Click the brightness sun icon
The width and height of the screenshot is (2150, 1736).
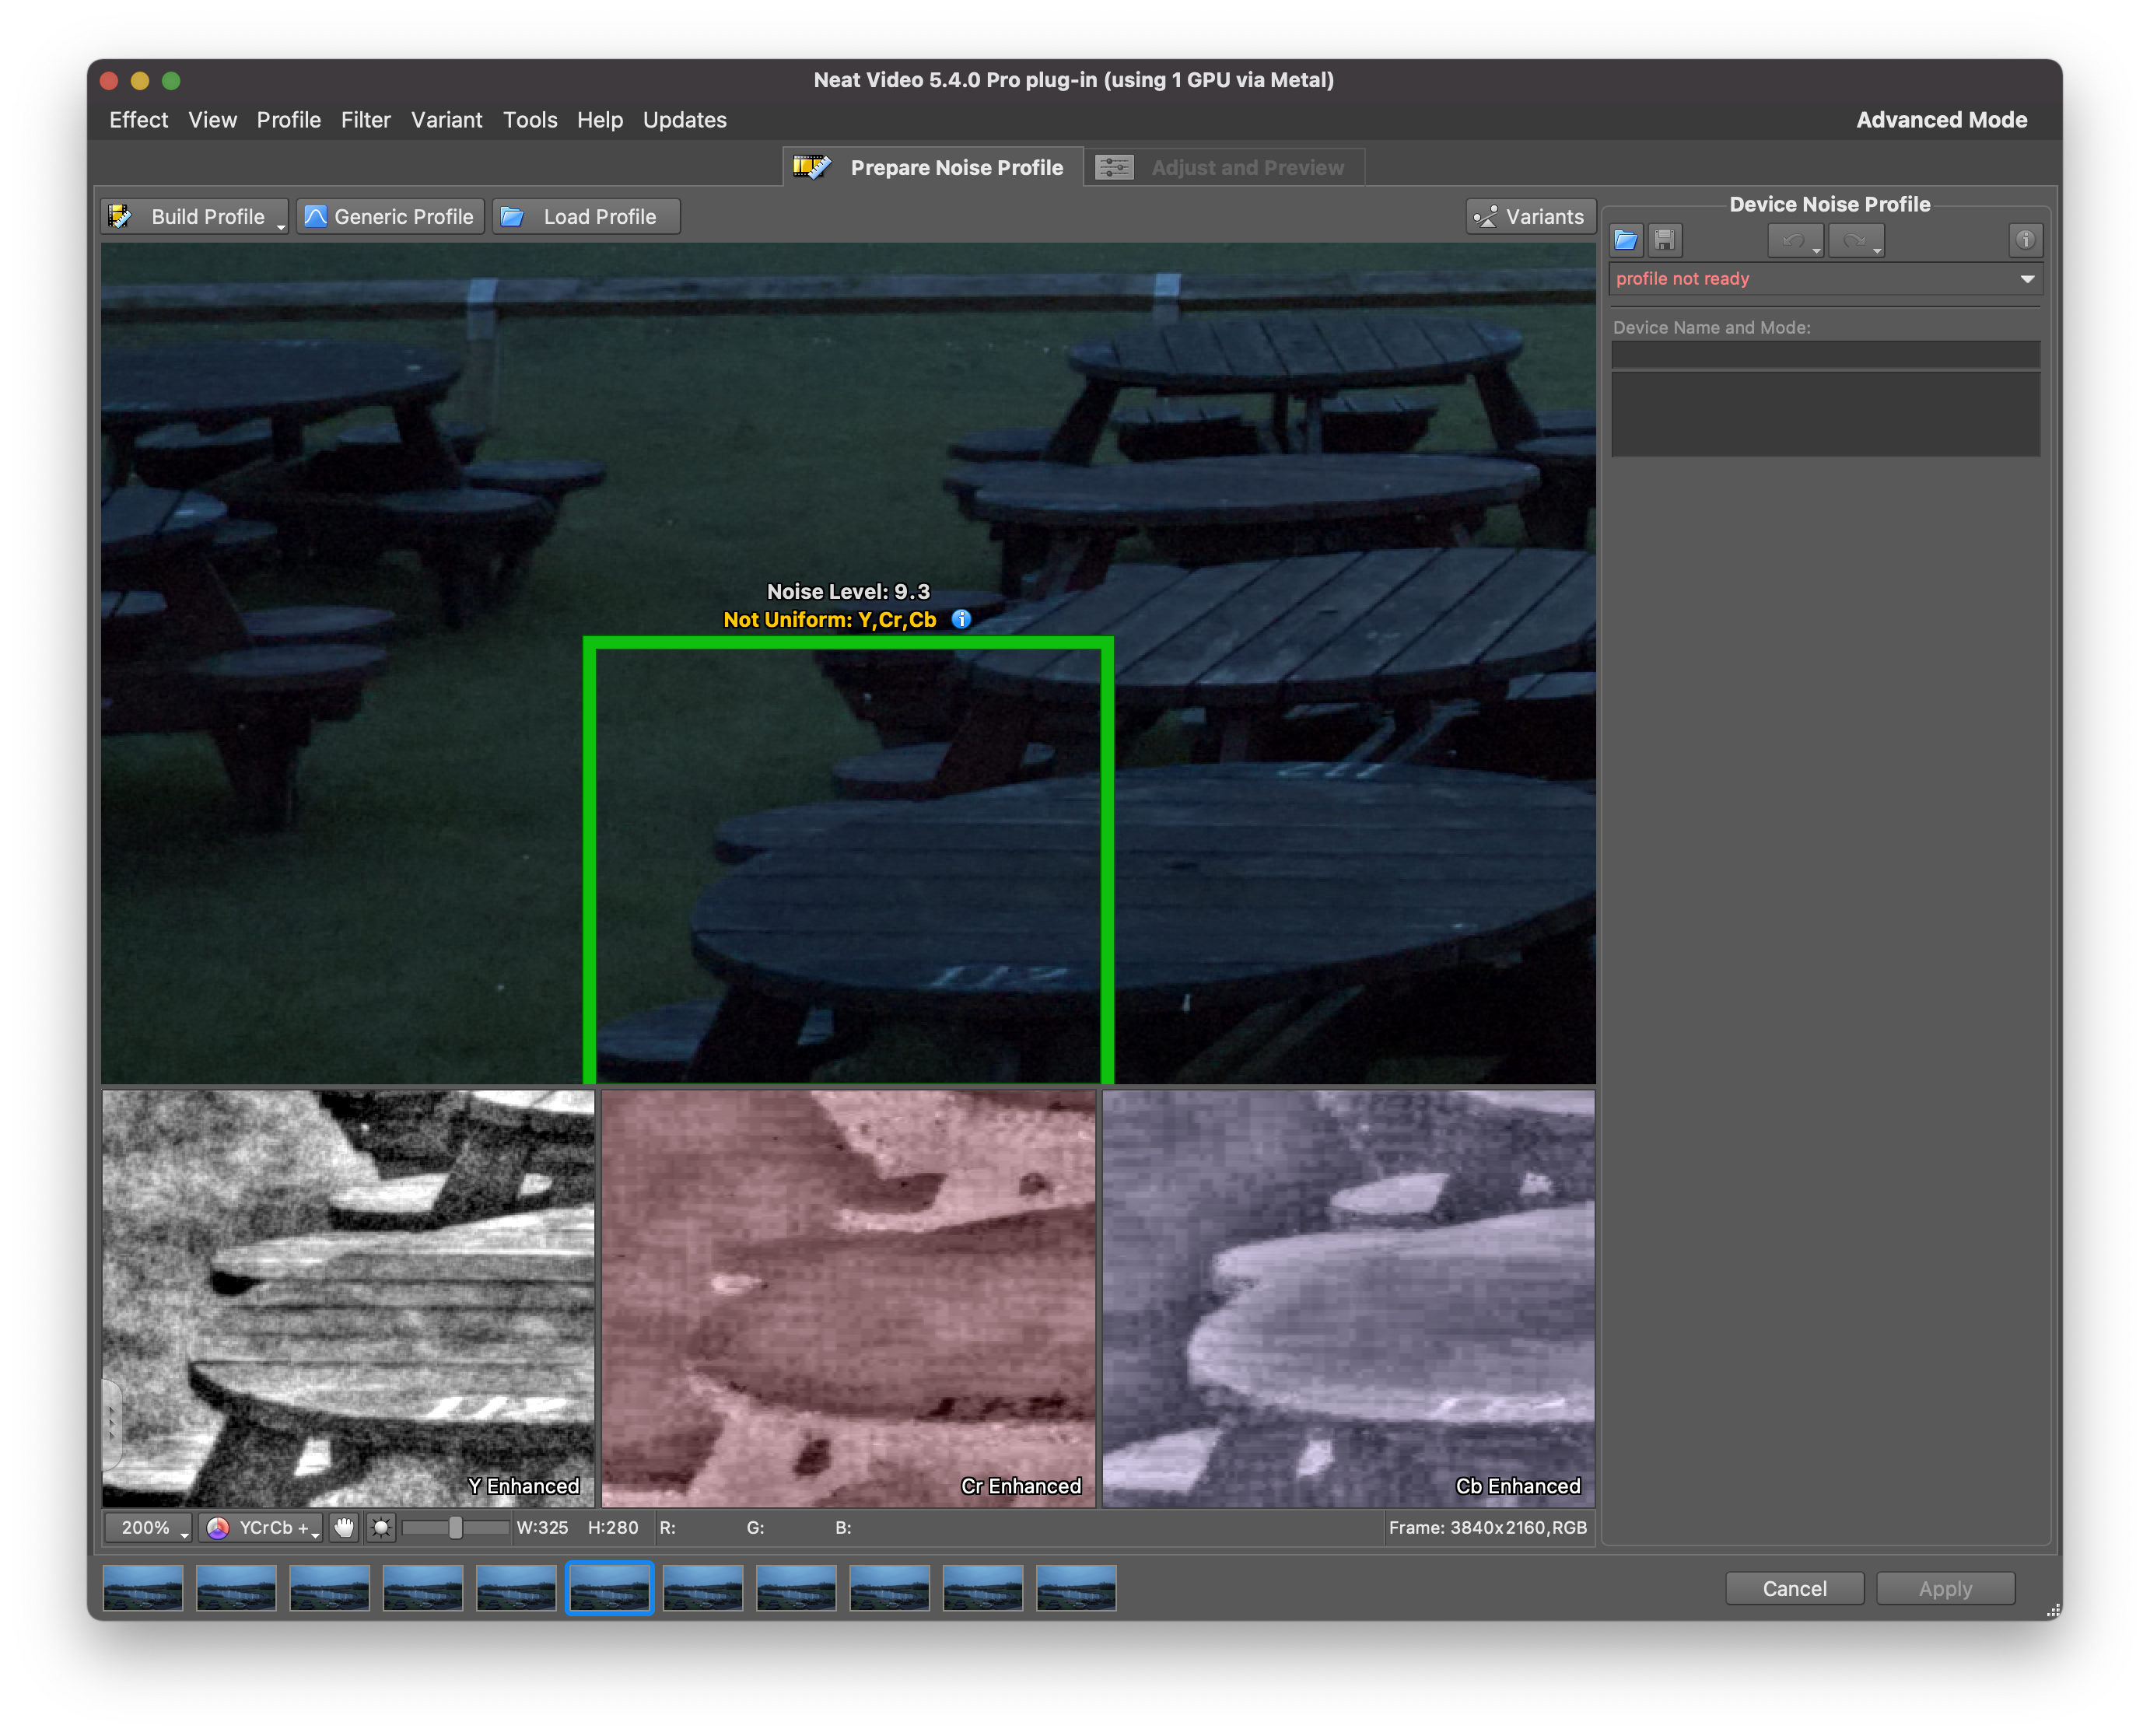pyautogui.click(x=381, y=1527)
